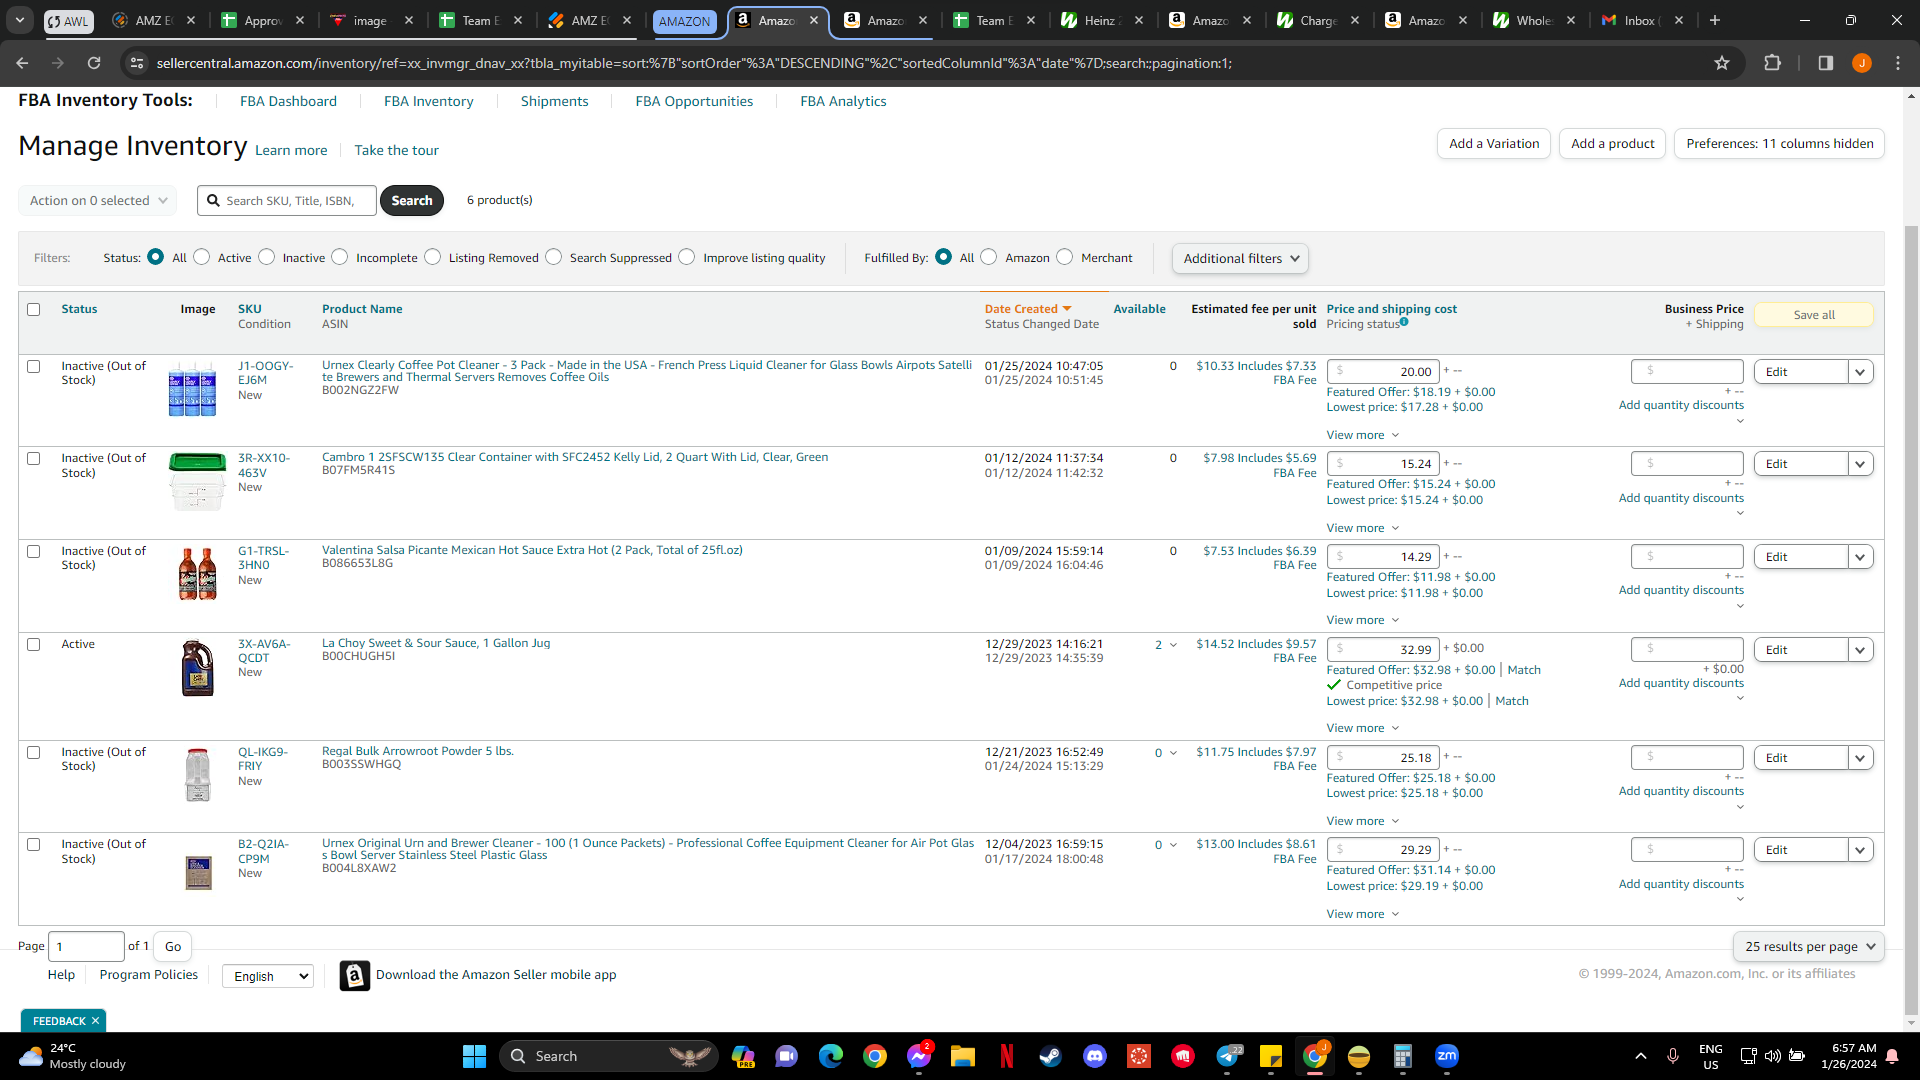Image resolution: width=1920 pixels, height=1080 pixels.
Task: Open Chrome three-dot menu
Action: 1898,63
